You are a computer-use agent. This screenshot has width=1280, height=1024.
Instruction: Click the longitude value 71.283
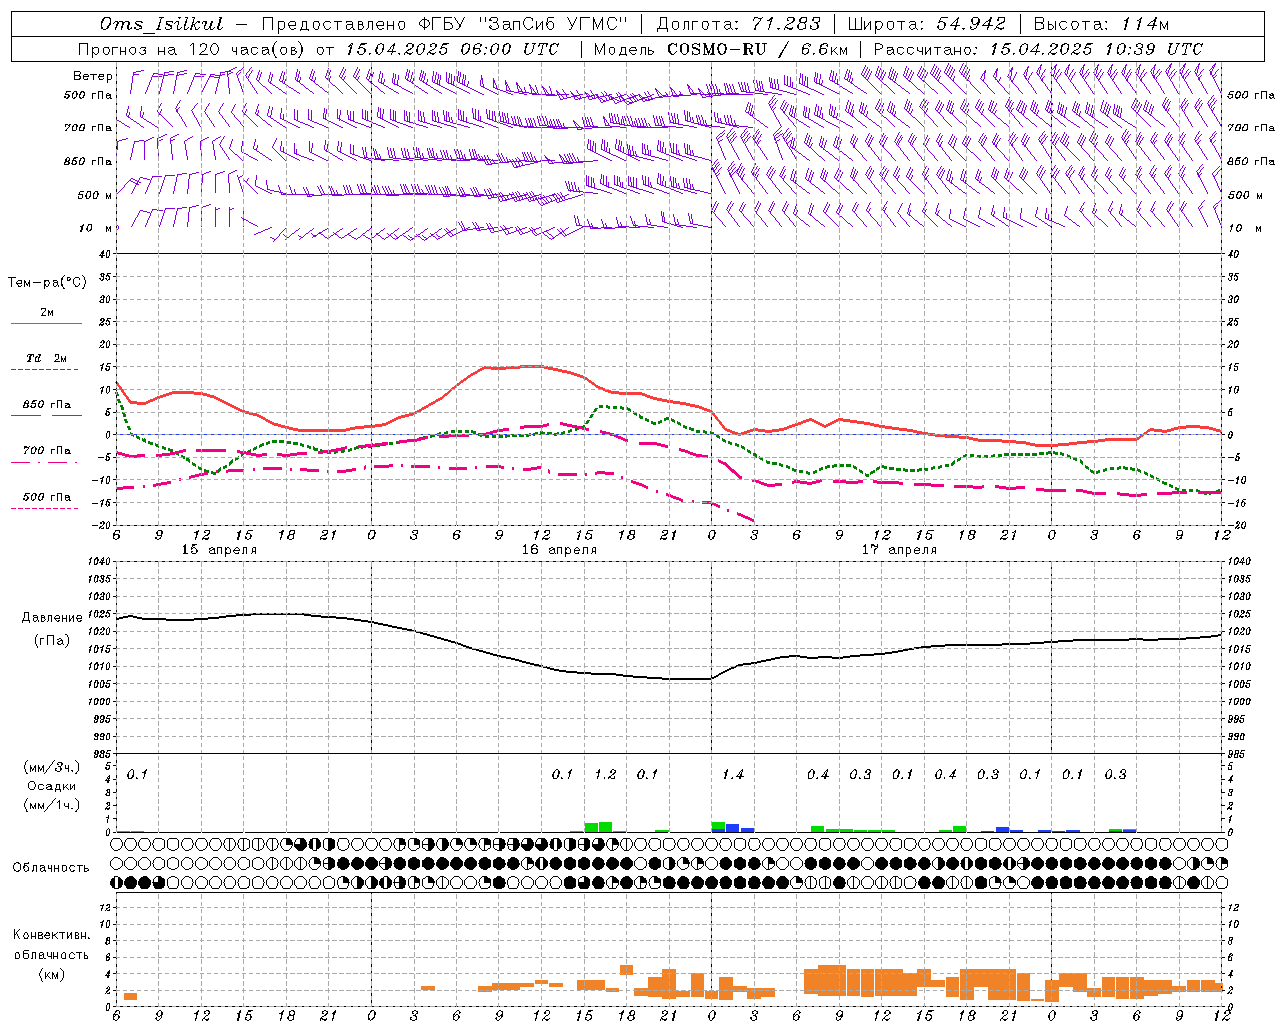point(788,24)
